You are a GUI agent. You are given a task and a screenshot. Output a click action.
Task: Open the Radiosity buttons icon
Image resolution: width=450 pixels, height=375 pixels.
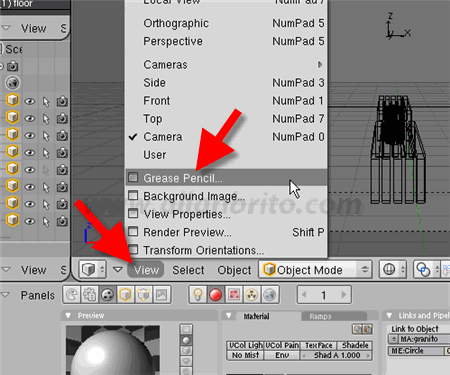pos(252,295)
